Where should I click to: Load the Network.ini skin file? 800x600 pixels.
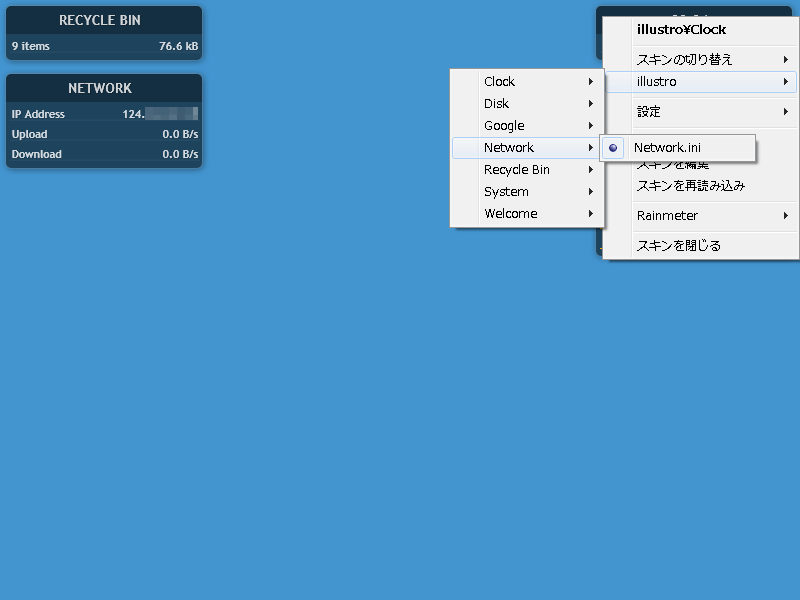677,148
